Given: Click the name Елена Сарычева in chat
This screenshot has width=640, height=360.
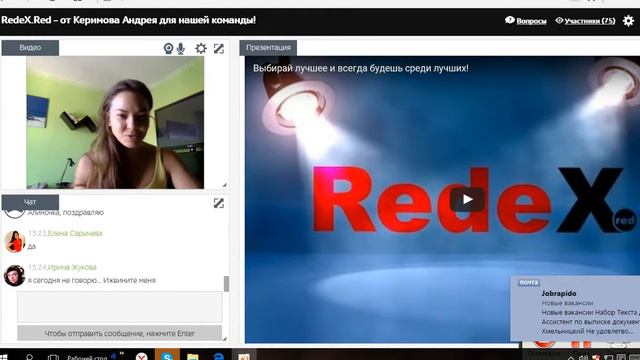Looking at the screenshot, I should tap(75, 233).
